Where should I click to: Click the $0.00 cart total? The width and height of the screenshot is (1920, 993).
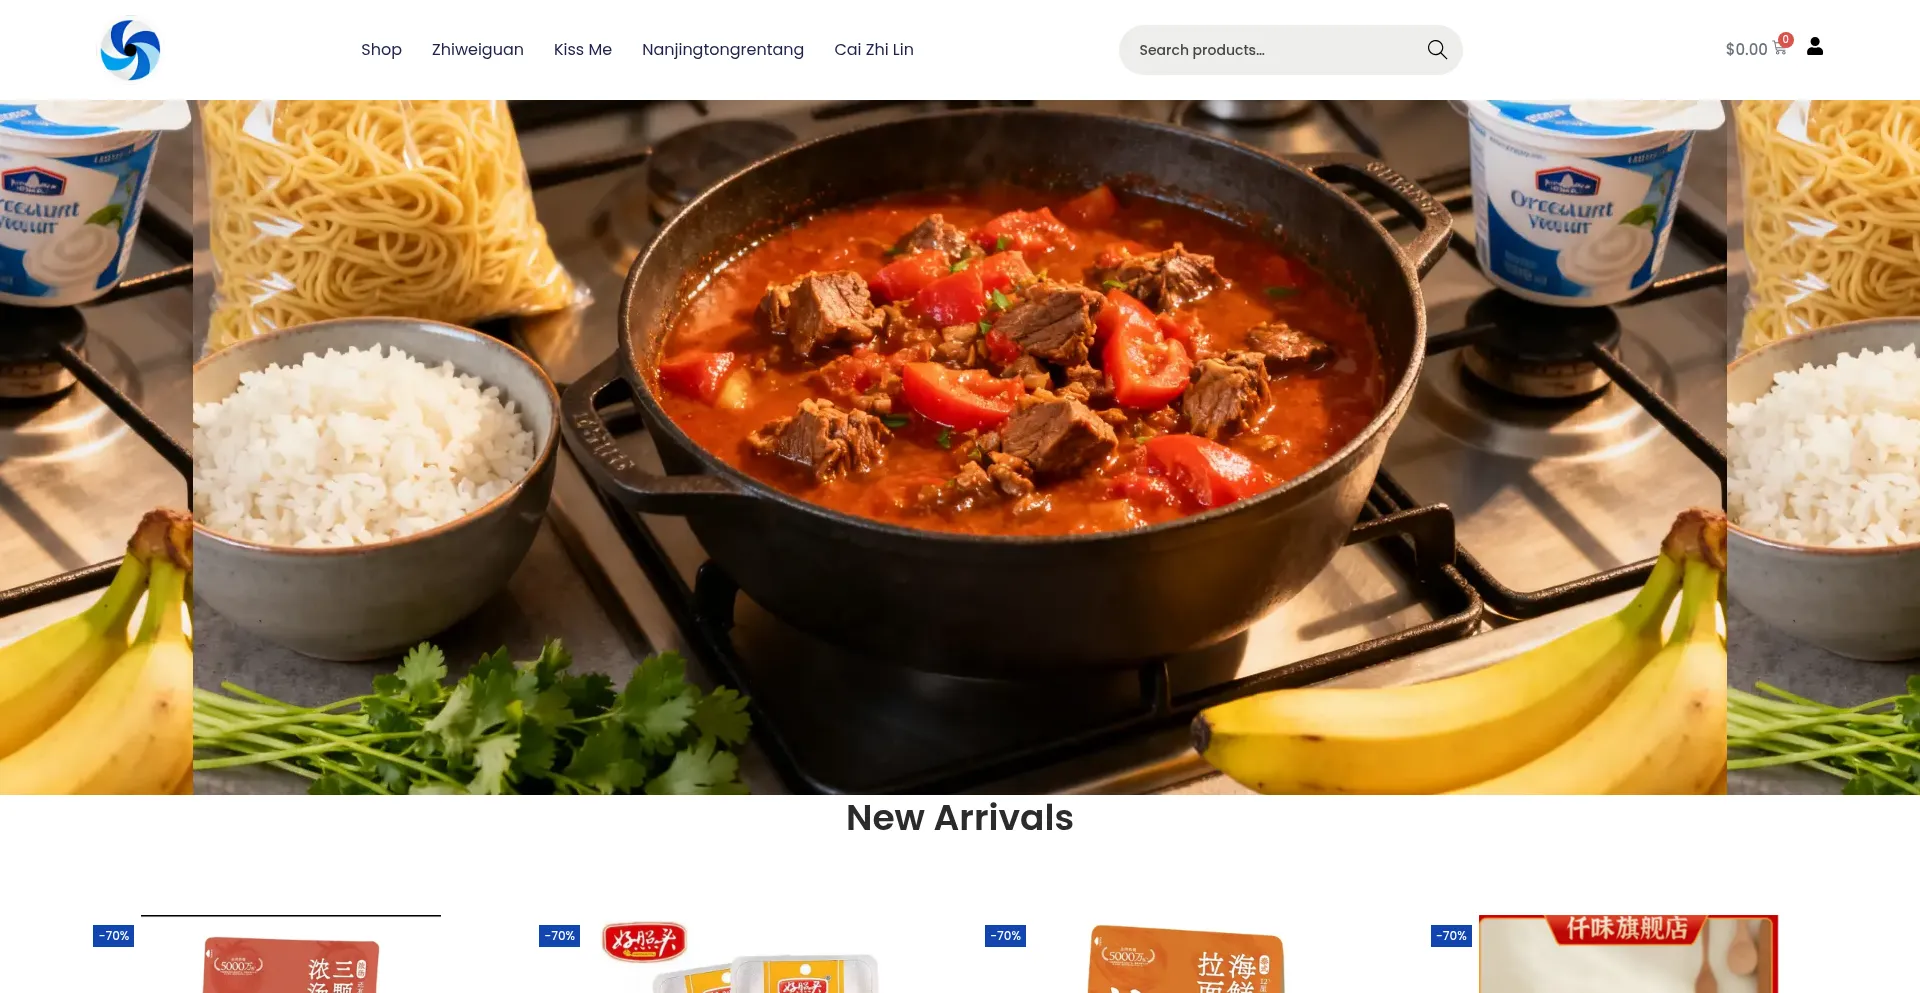[x=1746, y=49]
